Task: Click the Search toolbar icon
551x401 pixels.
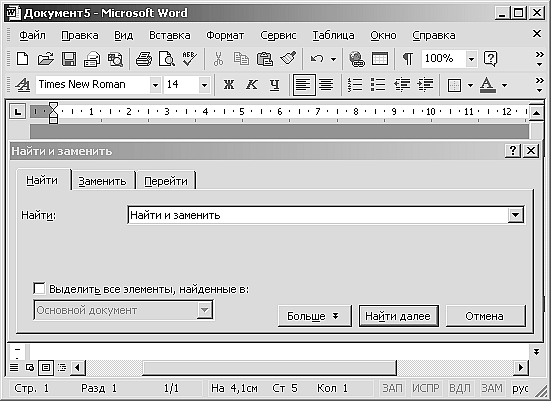Action: click(x=115, y=59)
